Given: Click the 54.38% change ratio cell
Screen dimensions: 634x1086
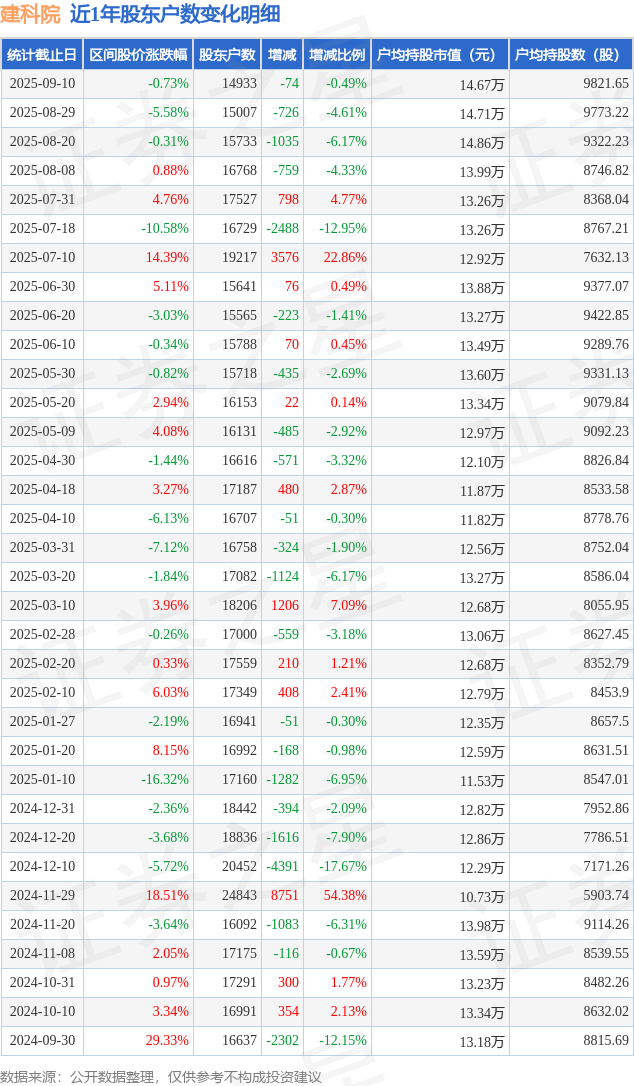Looking at the screenshot, I should [345, 895].
